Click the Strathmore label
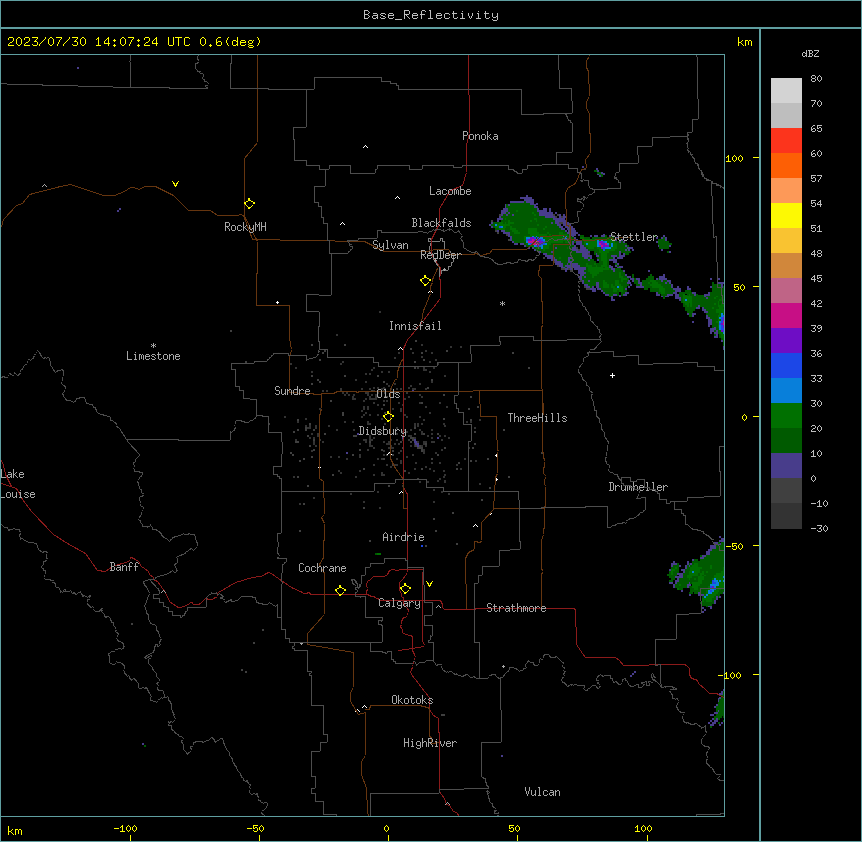862x842 pixels. tap(516, 608)
